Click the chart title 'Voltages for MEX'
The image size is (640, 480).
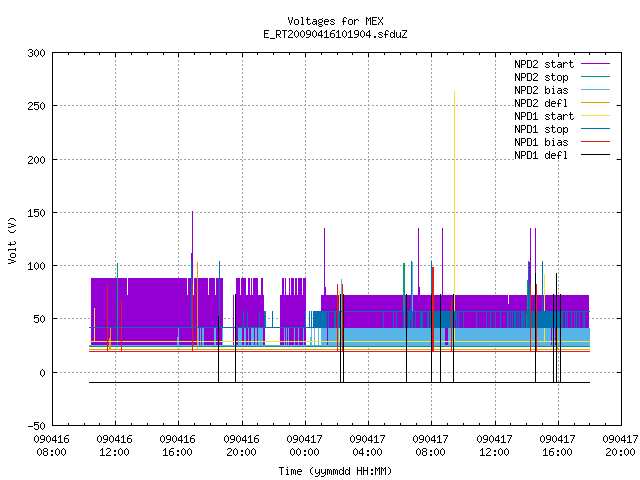(x=335, y=21)
